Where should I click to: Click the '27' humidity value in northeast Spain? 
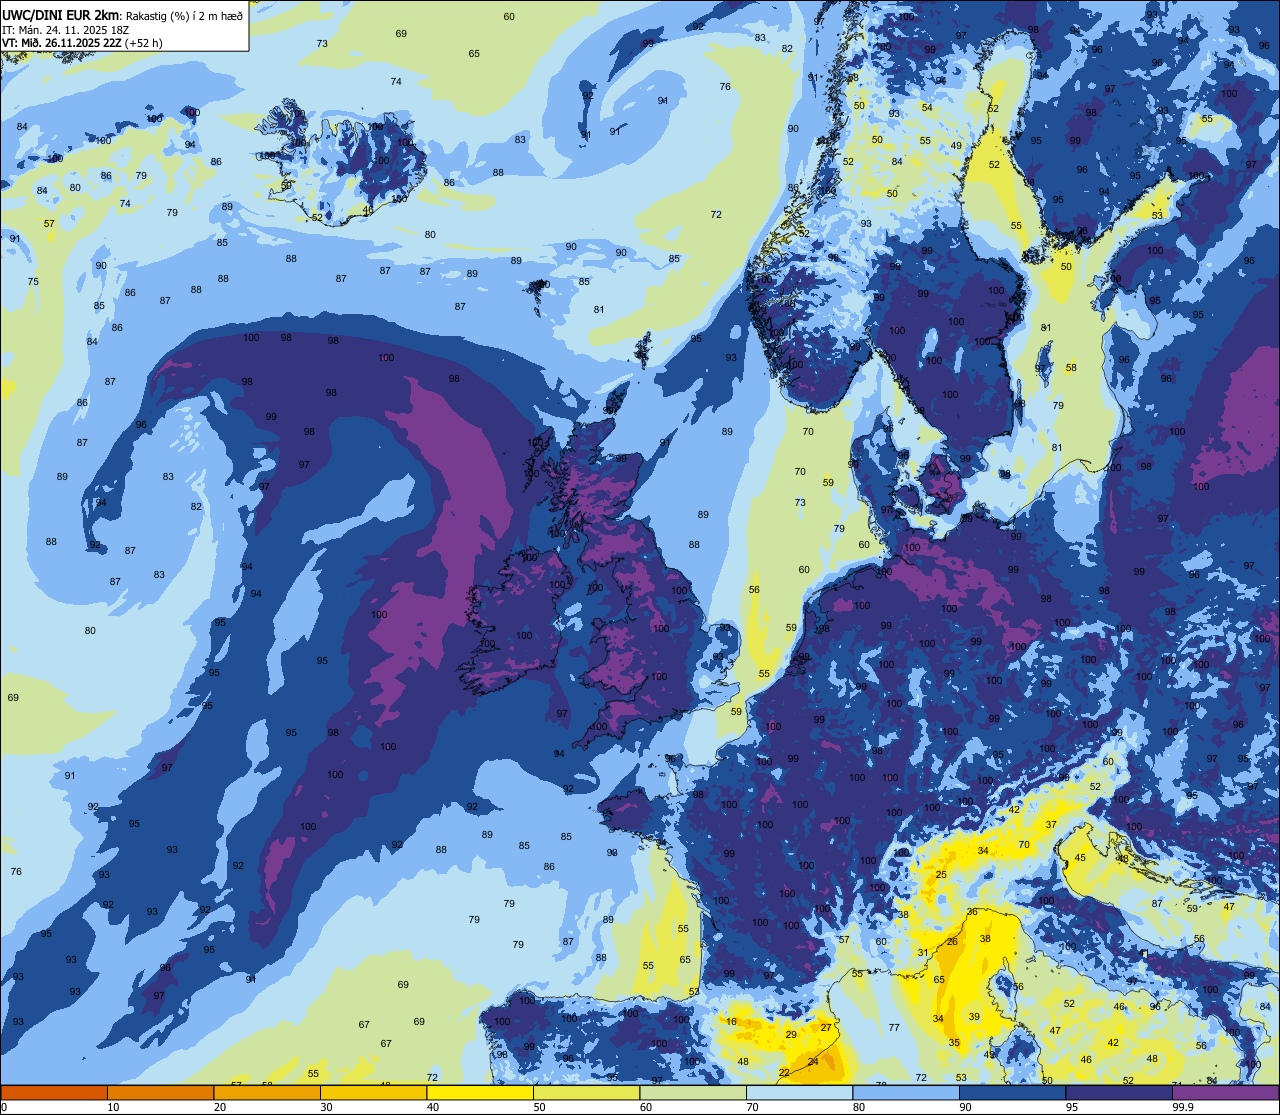pyautogui.click(x=826, y=1028)
